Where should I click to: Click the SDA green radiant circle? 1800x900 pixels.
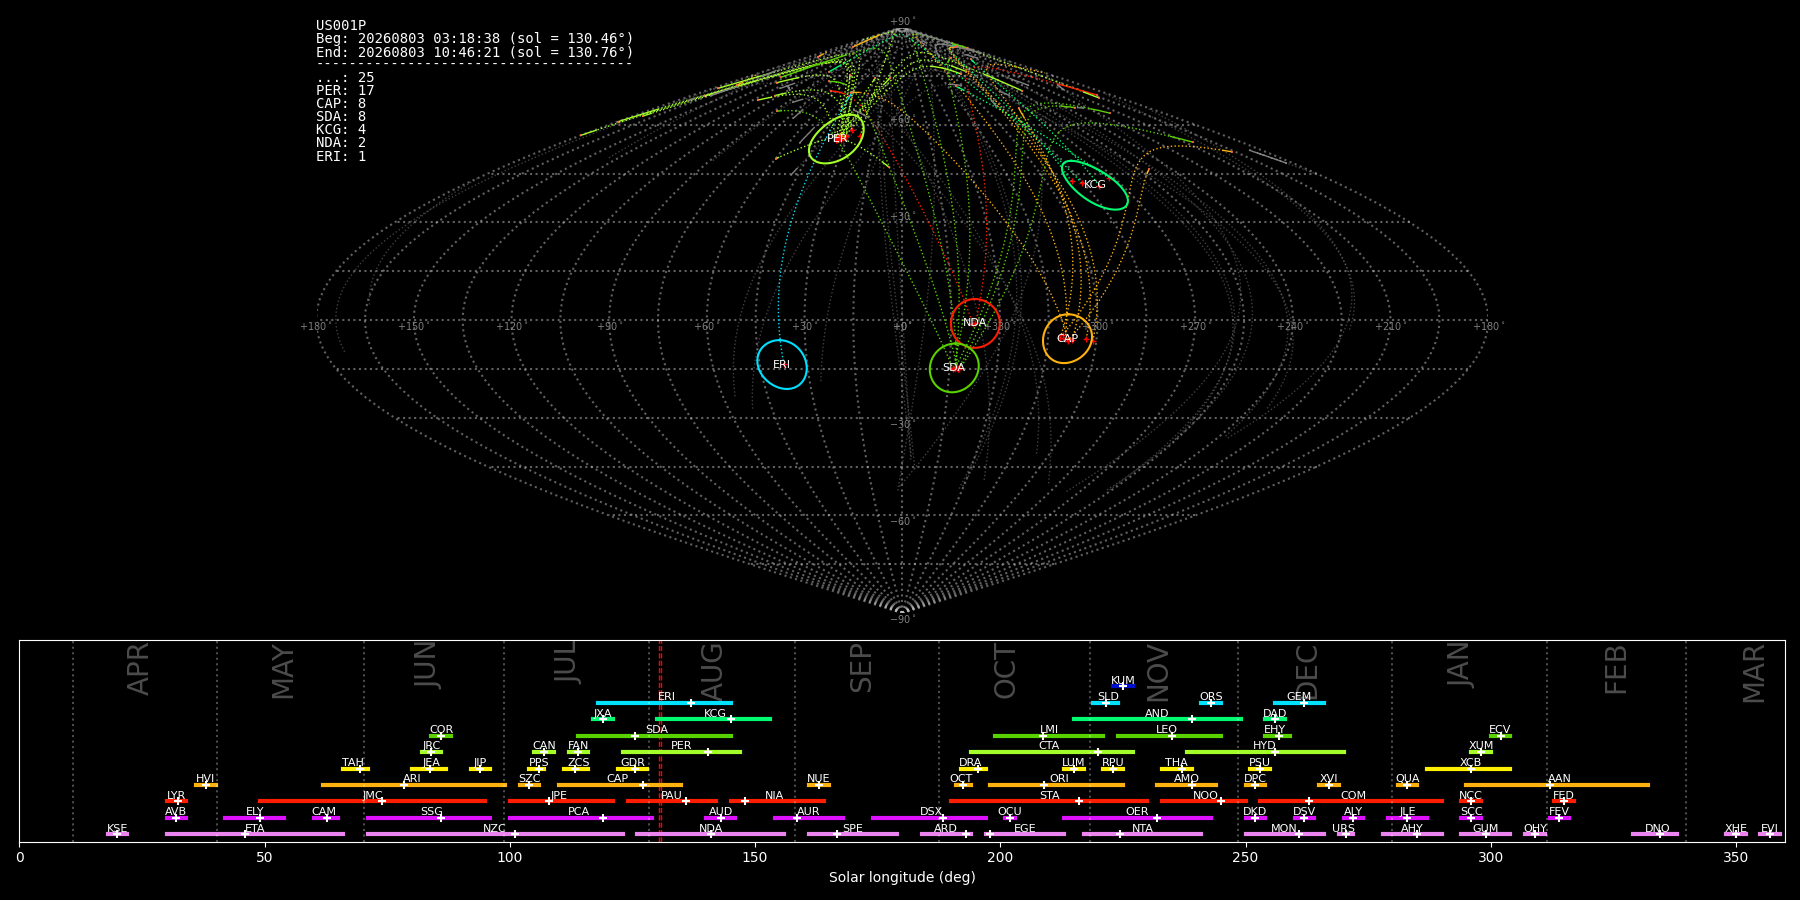[x=954, y=368]
